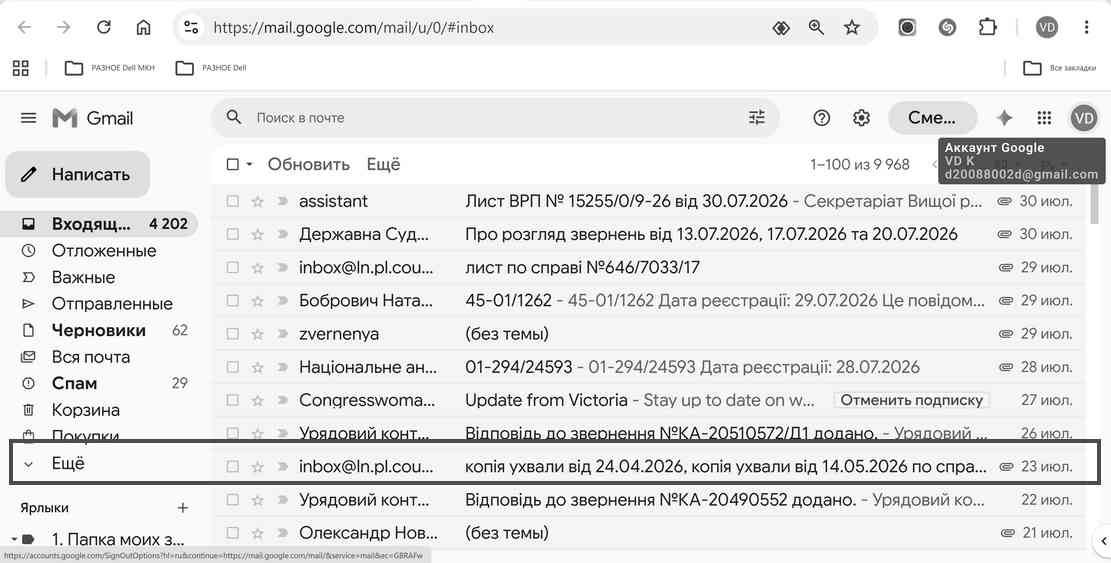Image resolution: width=1111 pixels, height=563 pixels.
Task: Click Отменить подписку on Victoria email
Action: tap(911, 400)
